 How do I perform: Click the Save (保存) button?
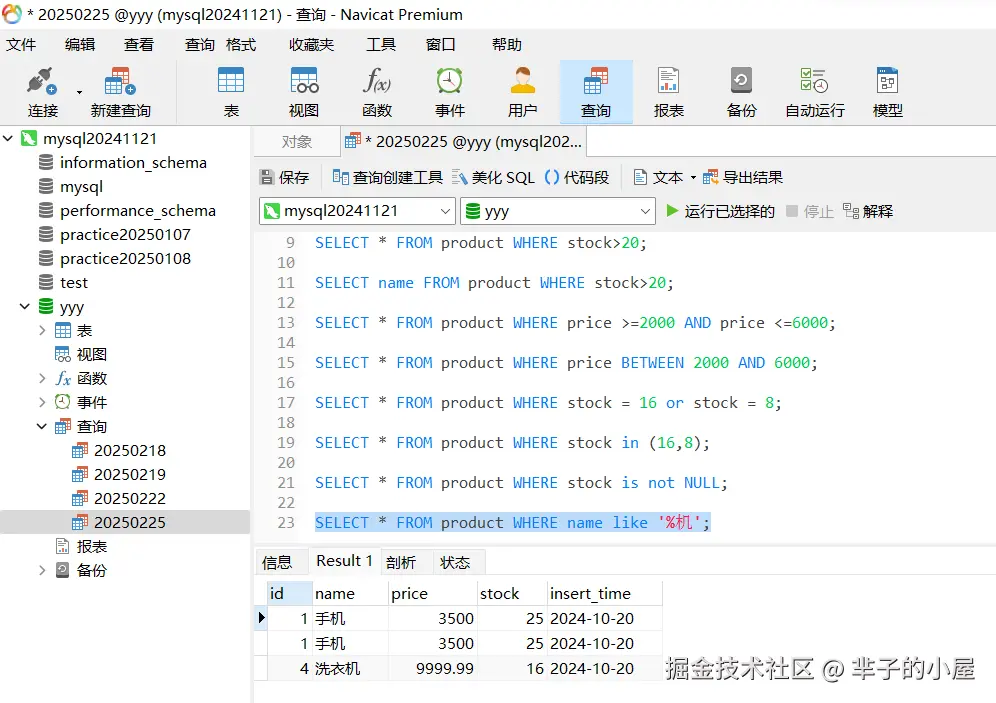(284, 177)
